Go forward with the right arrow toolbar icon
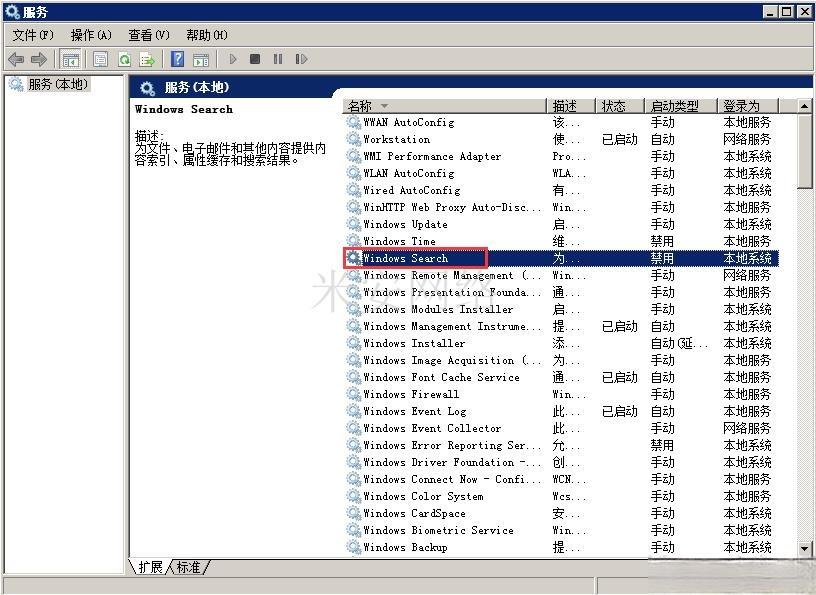Screen dimensions: 816x595 point(39,59)
